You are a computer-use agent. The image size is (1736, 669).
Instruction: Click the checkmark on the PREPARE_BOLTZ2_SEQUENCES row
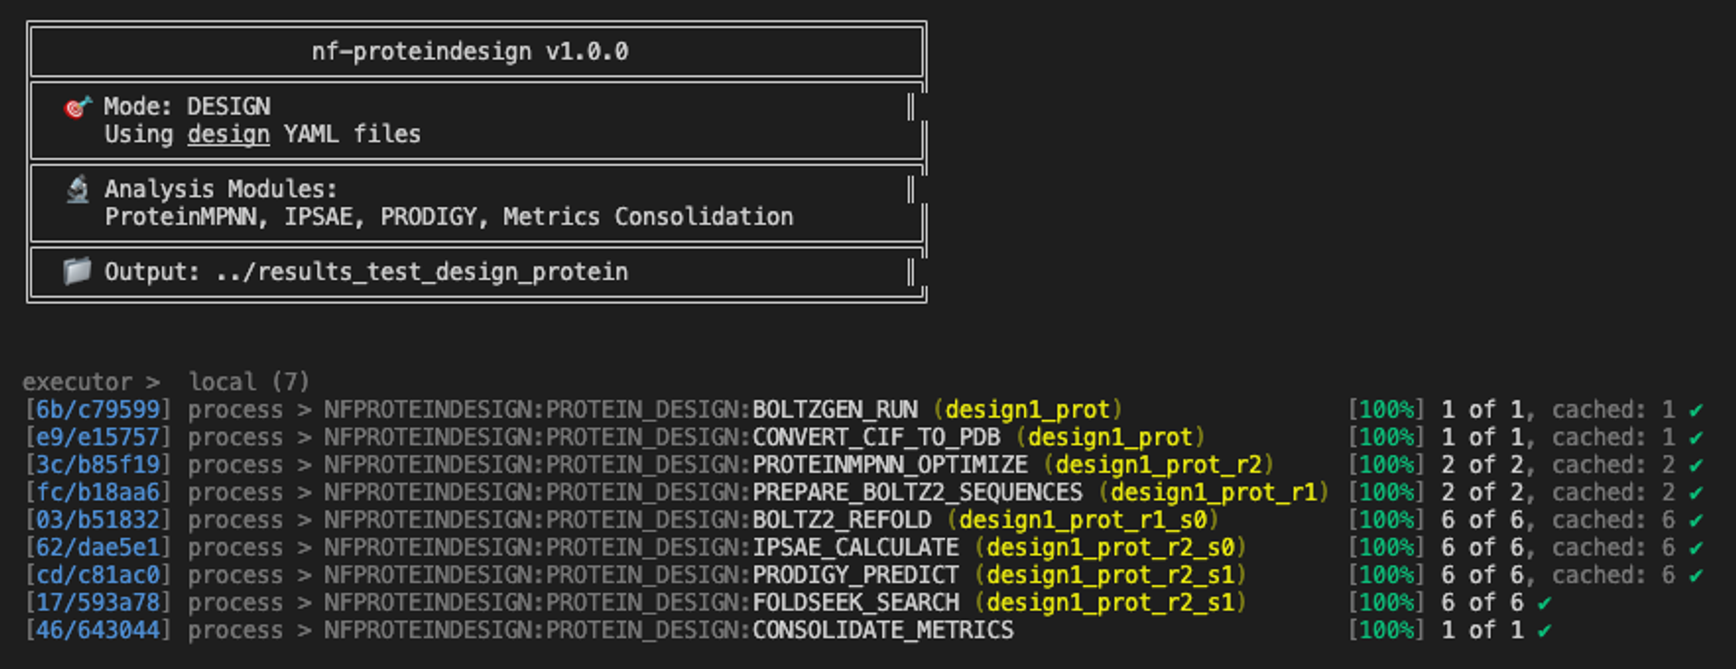click(x=1696, y=493)
